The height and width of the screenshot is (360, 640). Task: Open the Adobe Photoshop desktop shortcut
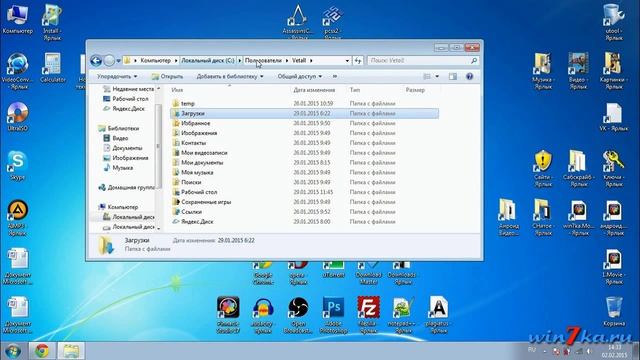point(333,315)
